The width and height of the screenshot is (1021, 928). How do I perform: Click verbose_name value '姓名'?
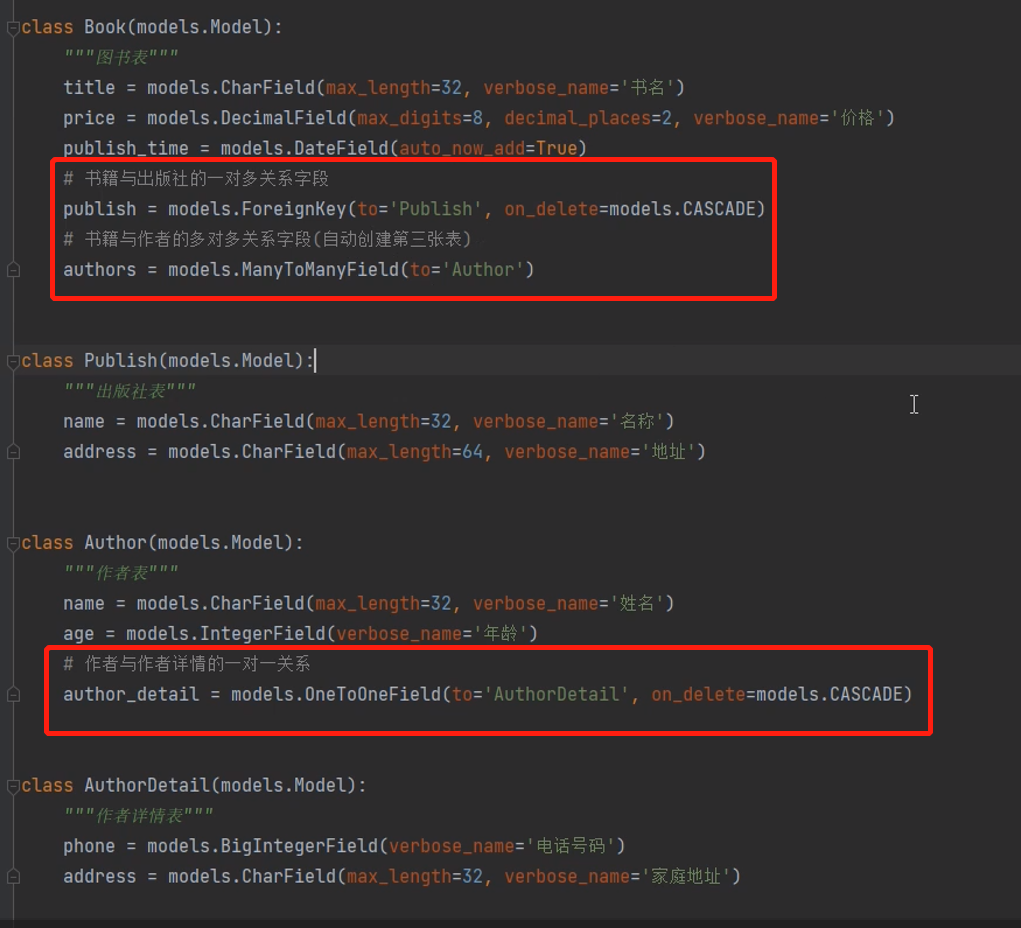coord(636,603)
